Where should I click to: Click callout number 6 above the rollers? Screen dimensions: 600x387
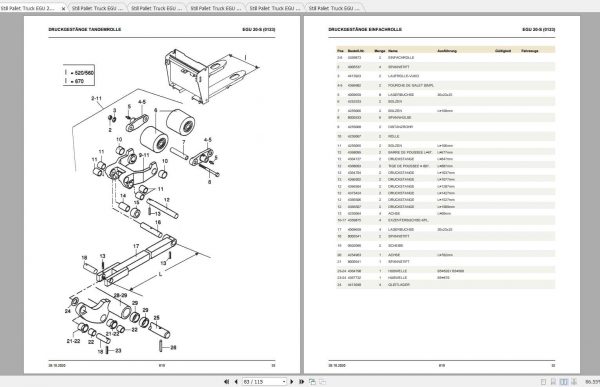point(155,110)
